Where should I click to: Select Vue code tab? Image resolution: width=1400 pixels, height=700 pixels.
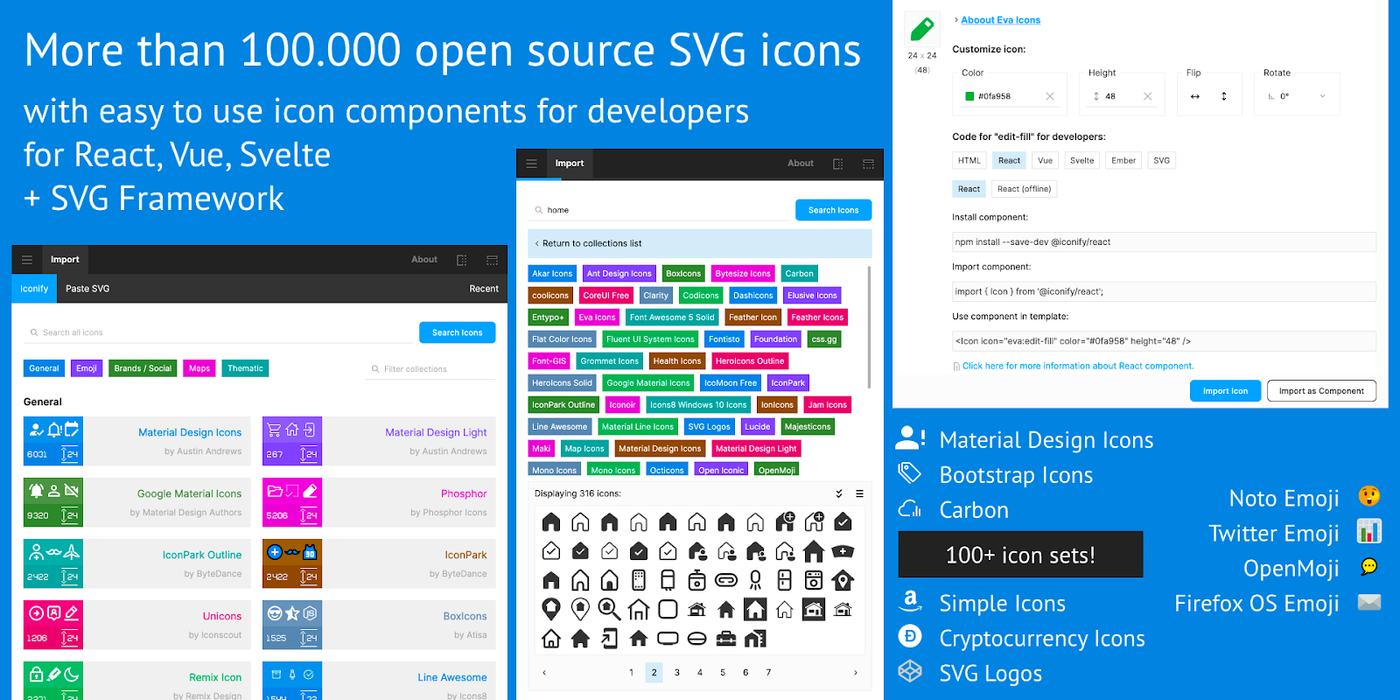click(1045, 160)
